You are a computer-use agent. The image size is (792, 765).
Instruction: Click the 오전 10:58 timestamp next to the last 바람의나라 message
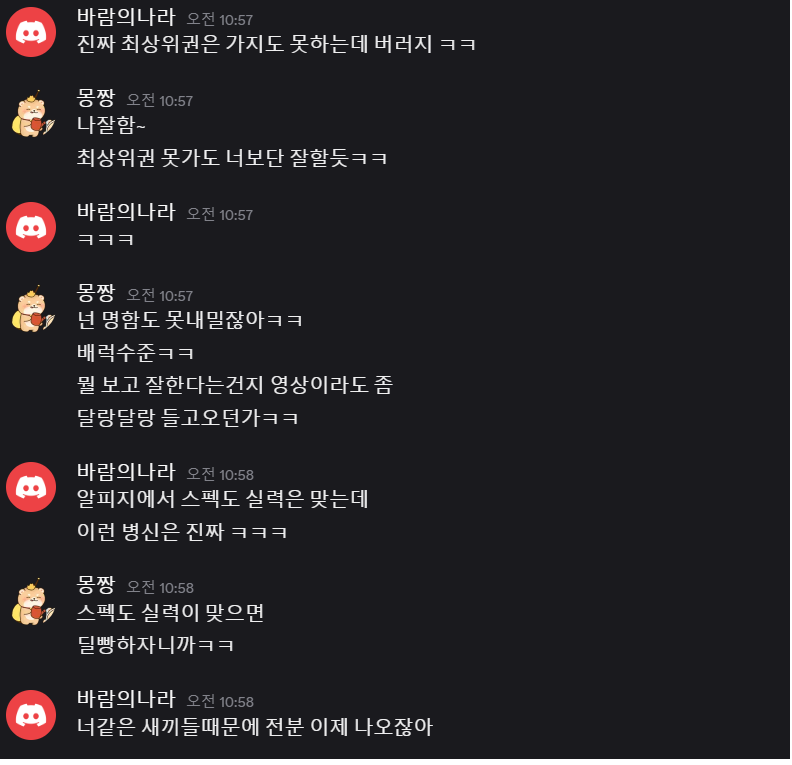click(220, 701)
